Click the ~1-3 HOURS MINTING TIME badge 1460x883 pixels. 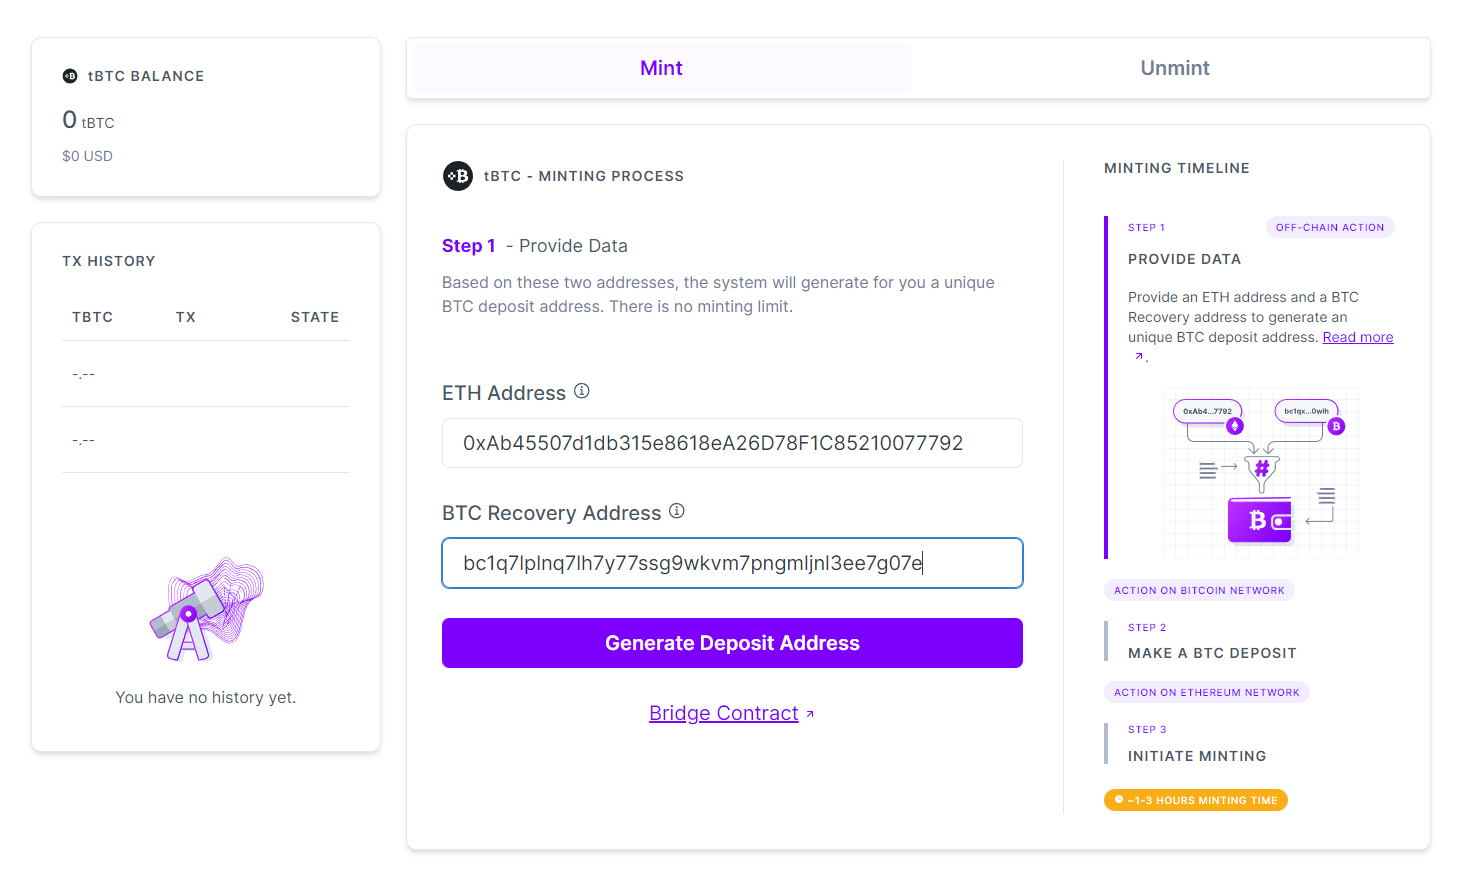click(x=1195, y=799)
